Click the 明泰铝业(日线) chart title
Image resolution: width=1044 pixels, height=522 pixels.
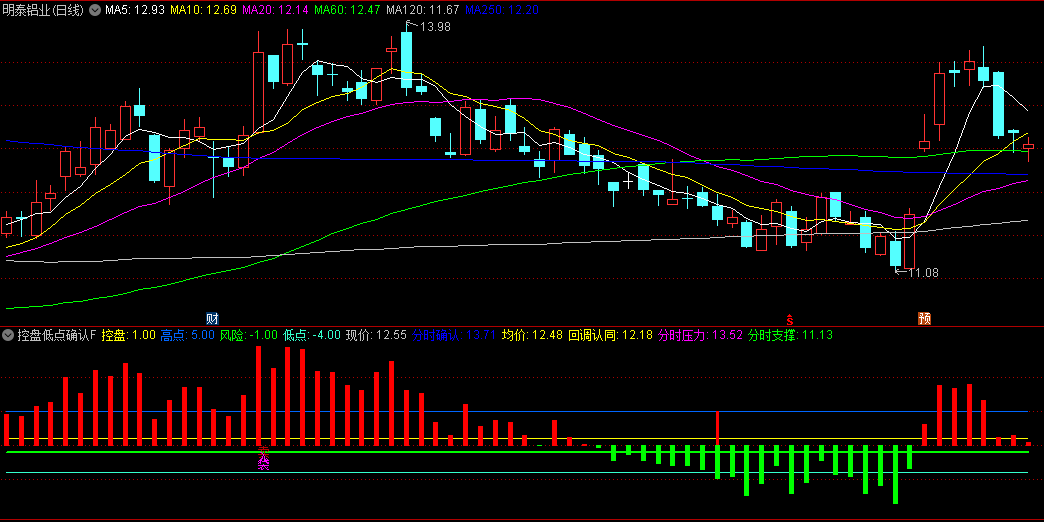pyautogui.click(x=44, y=11)
